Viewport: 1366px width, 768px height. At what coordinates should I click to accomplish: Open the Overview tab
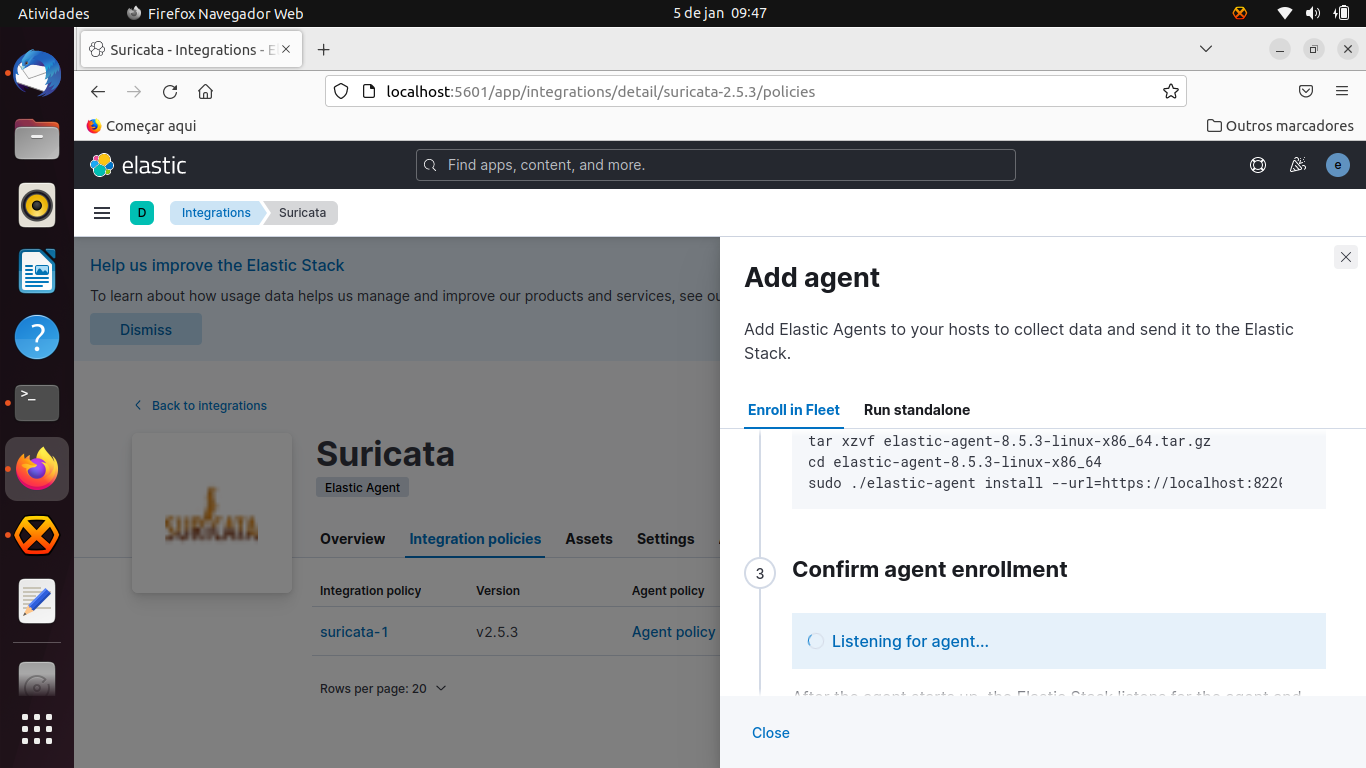coord(352,539)
